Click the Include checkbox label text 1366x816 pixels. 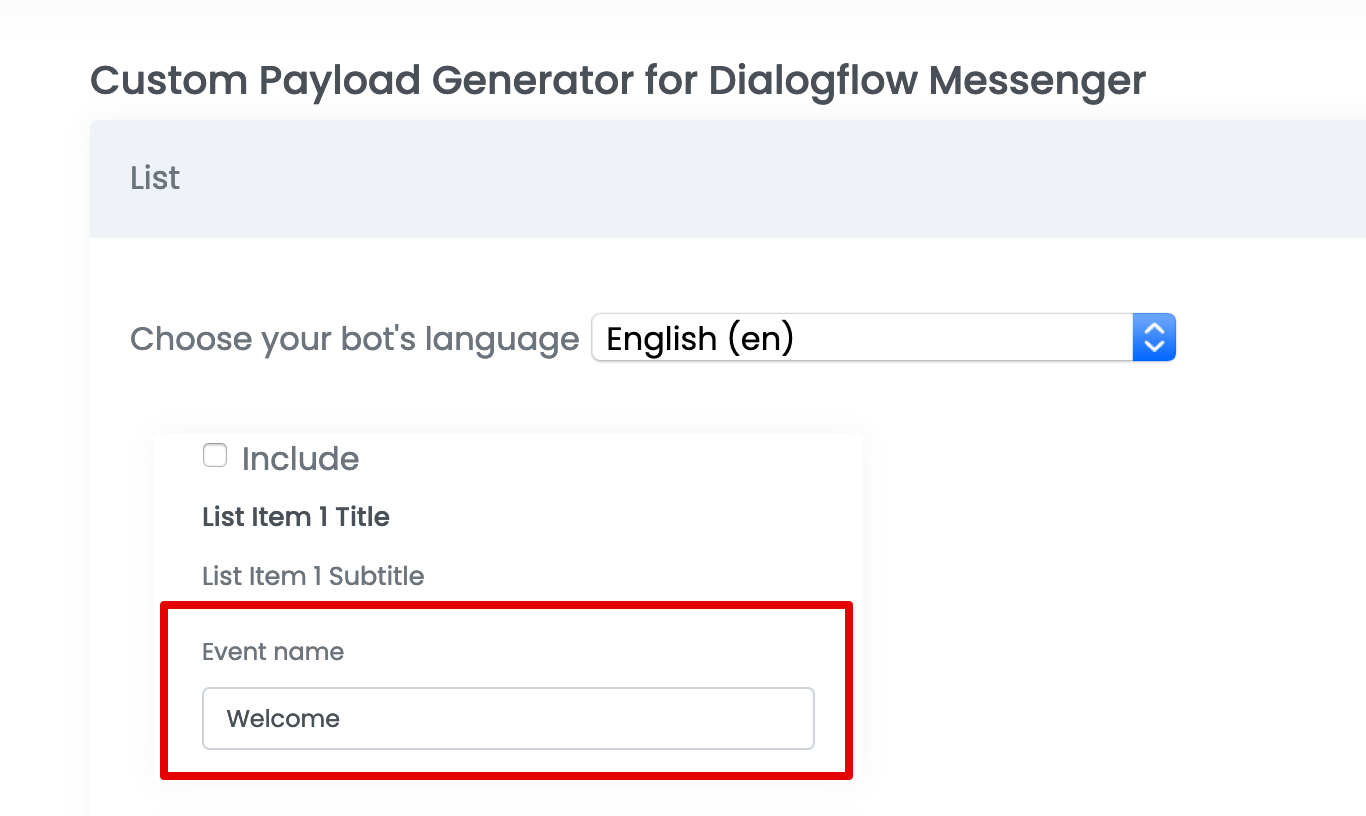300,459
